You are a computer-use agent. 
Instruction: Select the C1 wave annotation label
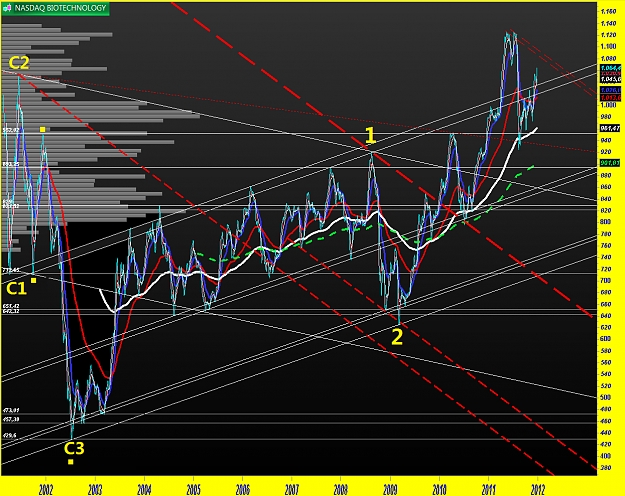click(x=16, y=289)
